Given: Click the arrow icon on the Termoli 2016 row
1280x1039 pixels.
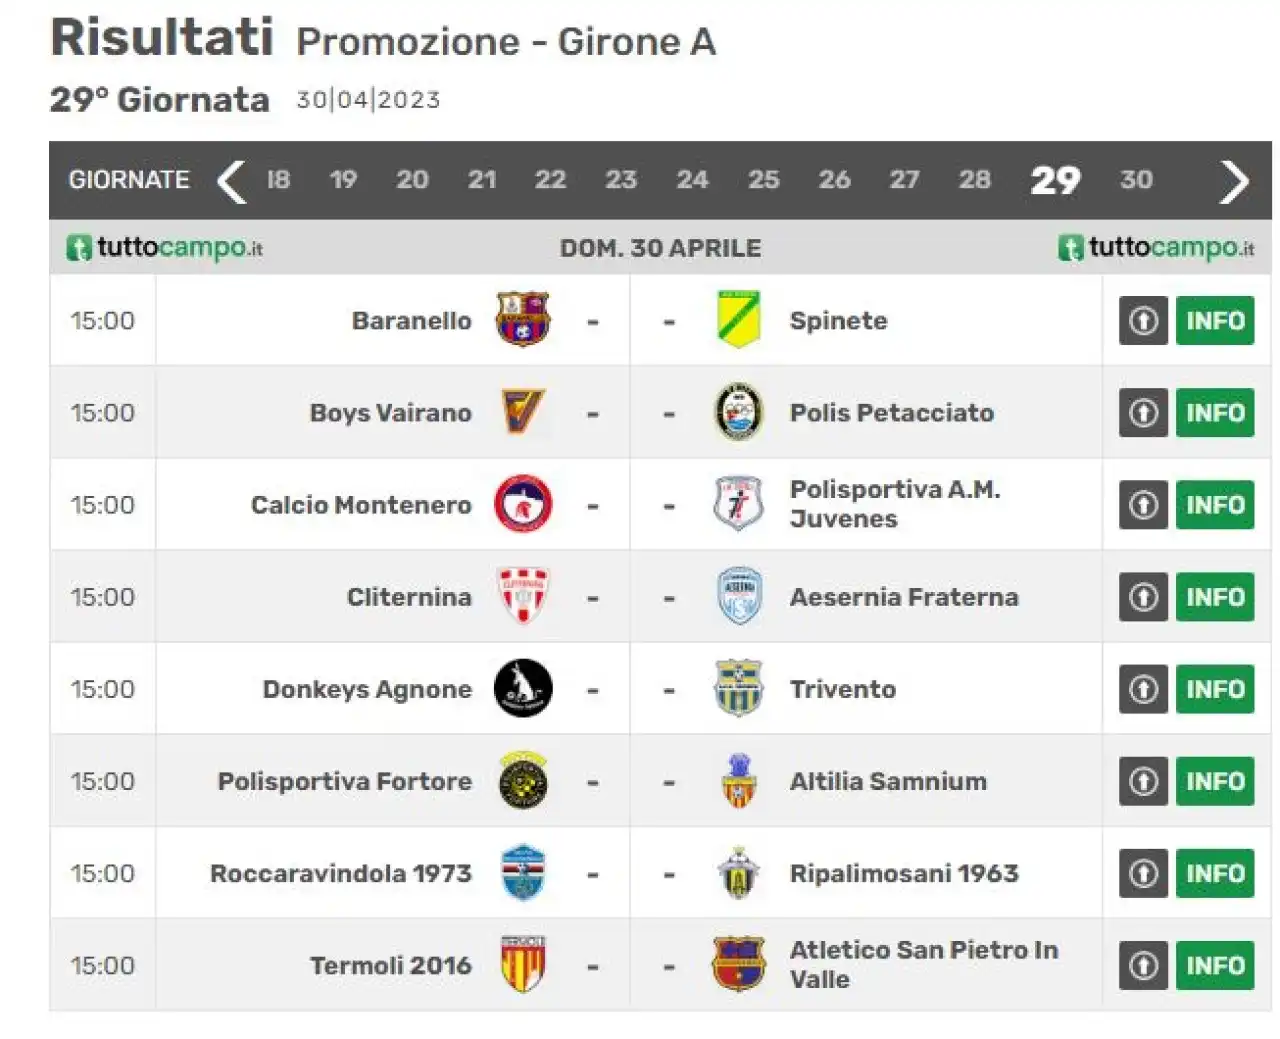Looking at the screenshot, I should pyautogui.click(x=1143, y=965).
